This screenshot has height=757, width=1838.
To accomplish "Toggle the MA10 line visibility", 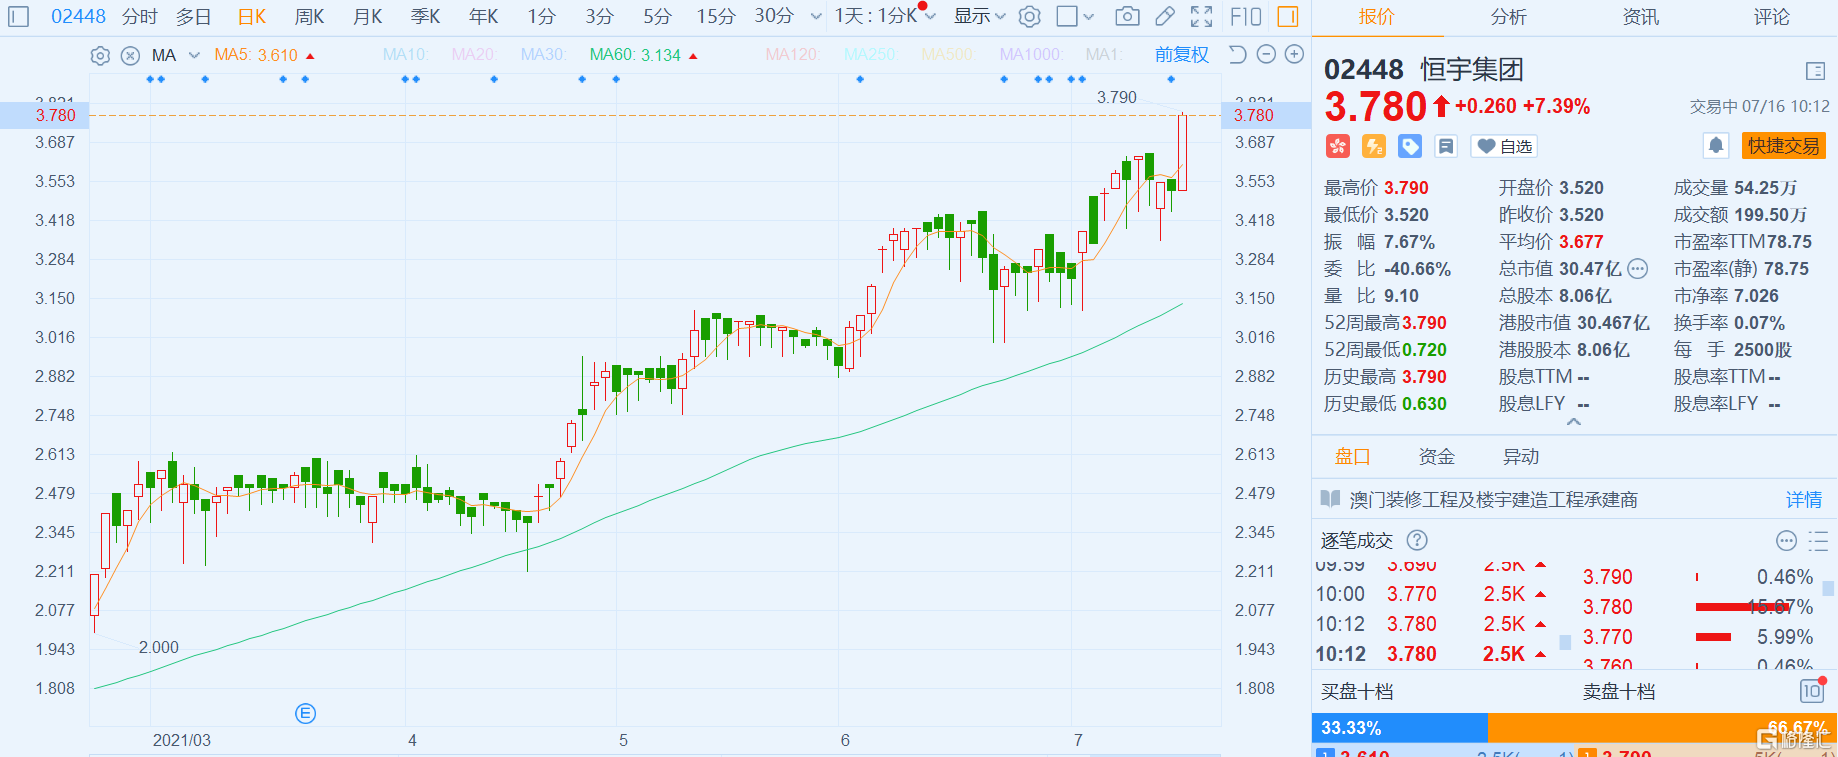I will click(x=404, y=54).
